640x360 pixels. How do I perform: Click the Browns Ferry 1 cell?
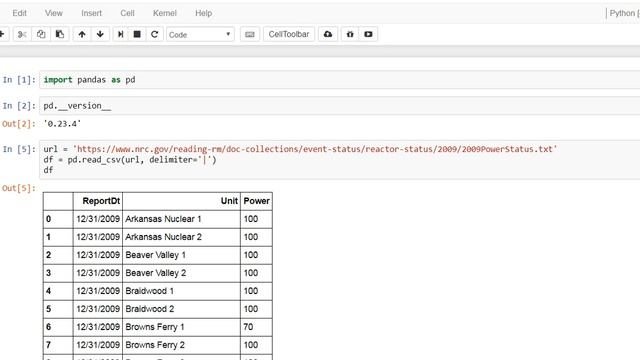click(x=182, y=327)
